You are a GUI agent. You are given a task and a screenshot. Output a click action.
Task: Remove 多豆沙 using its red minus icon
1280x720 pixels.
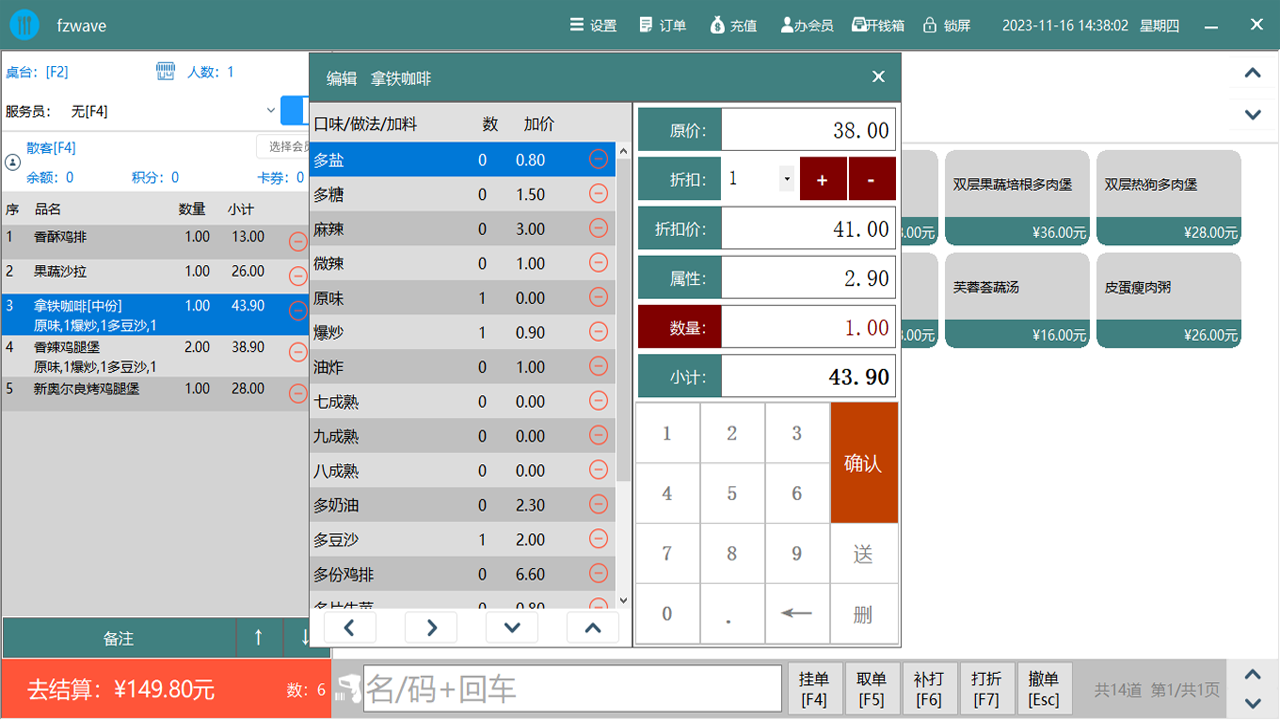(598, 538)
